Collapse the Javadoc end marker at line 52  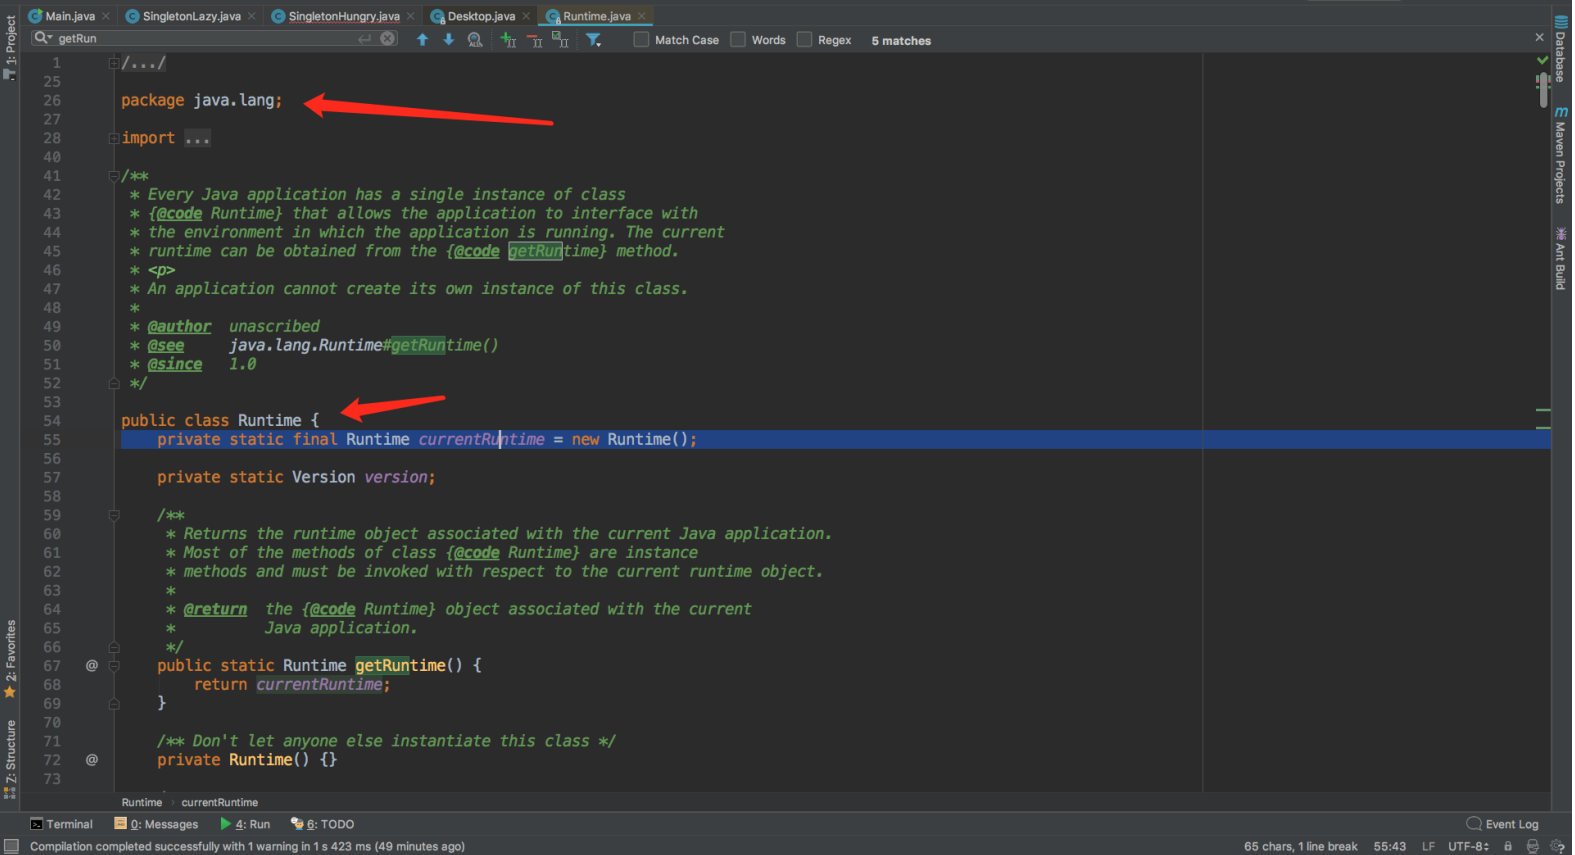point(114,383)
